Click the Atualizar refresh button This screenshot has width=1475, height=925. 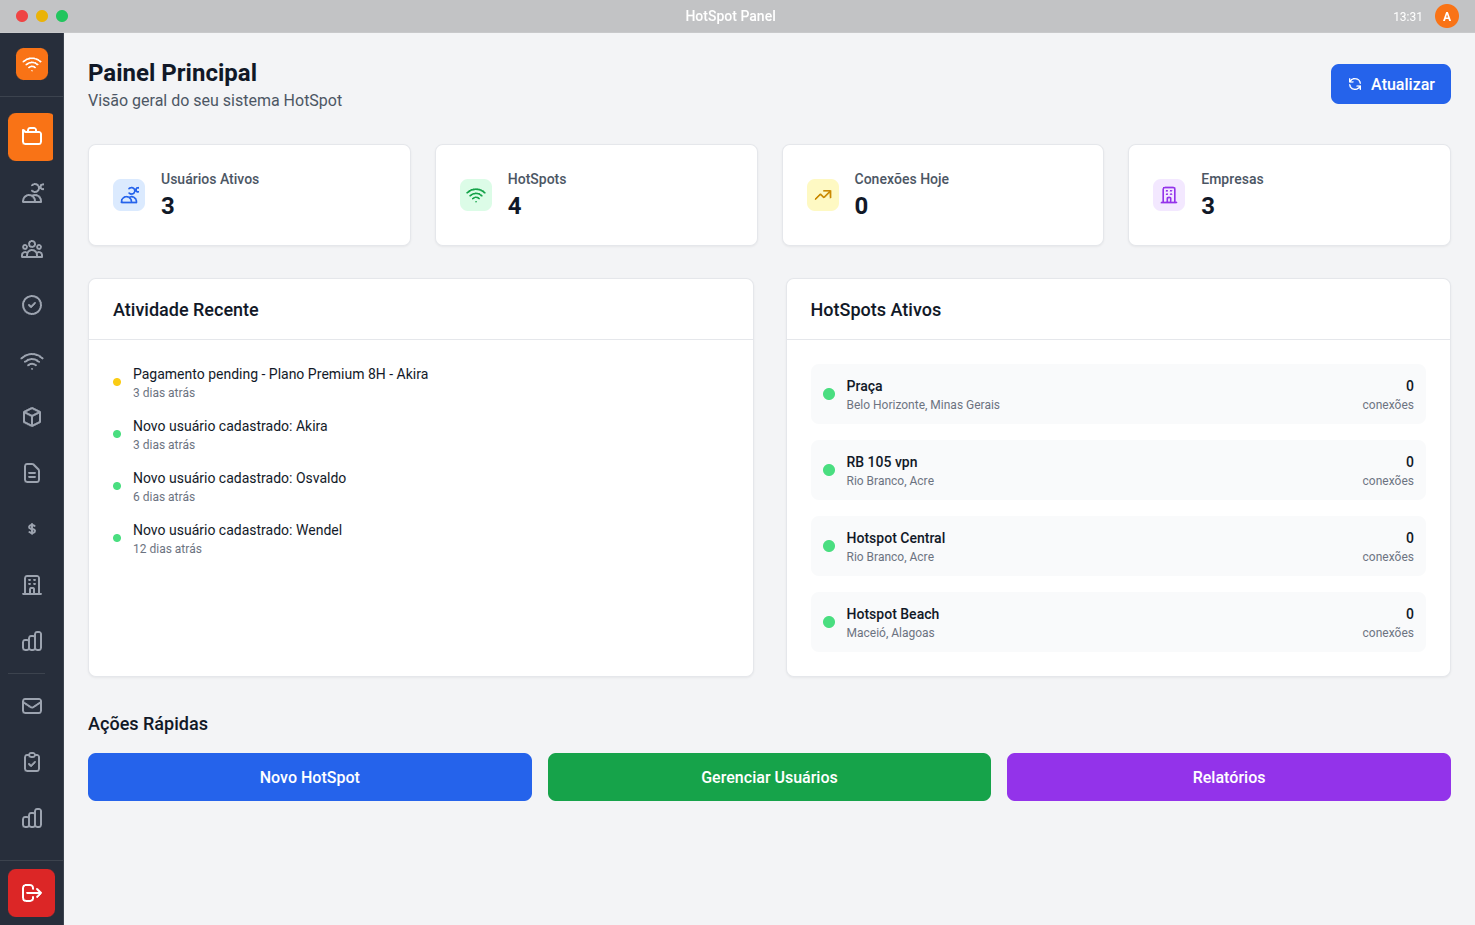1390,84
